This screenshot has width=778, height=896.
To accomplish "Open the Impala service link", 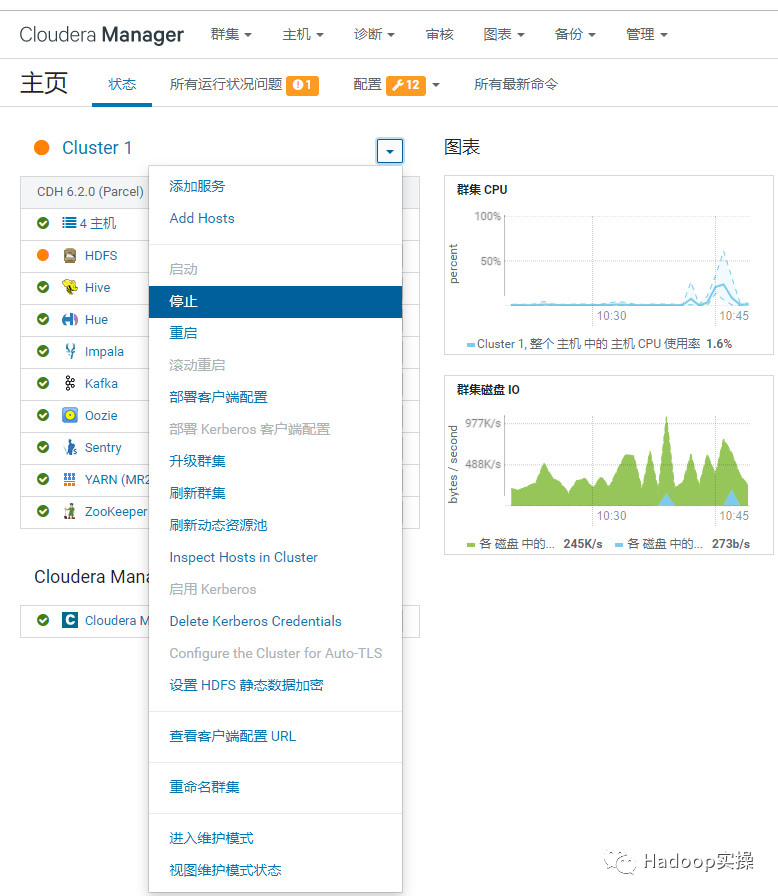I will (104, 351).
